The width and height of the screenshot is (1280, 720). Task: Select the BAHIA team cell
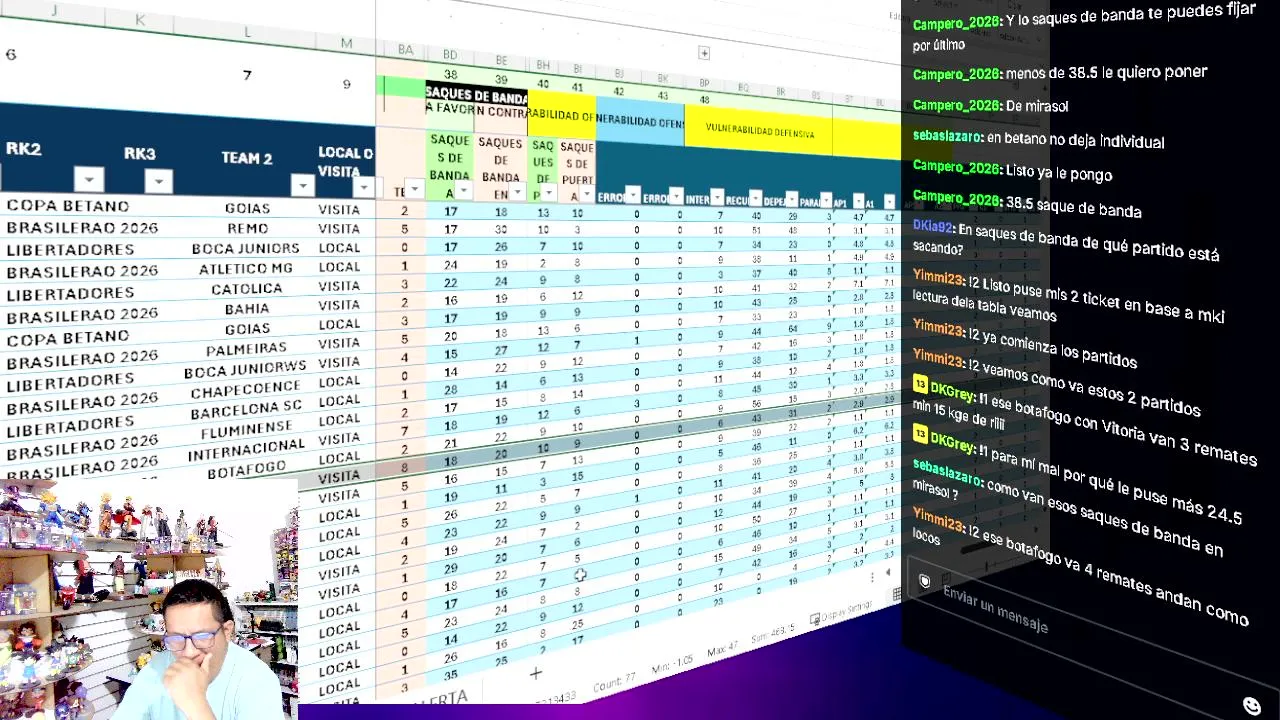point(247,309)
